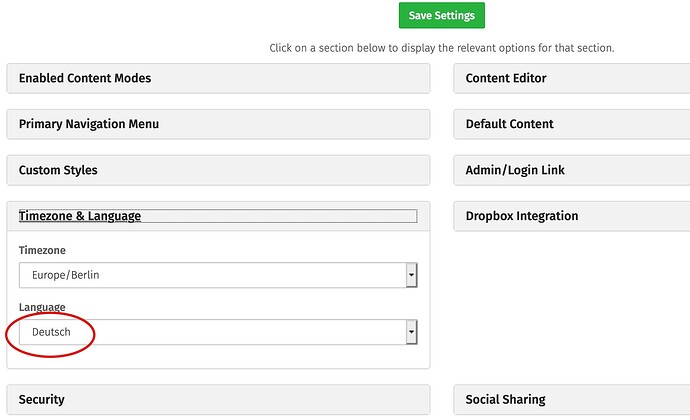The image size is (690, 420).
Task: Expand the Custom Styles section
Action: [218, 170]
